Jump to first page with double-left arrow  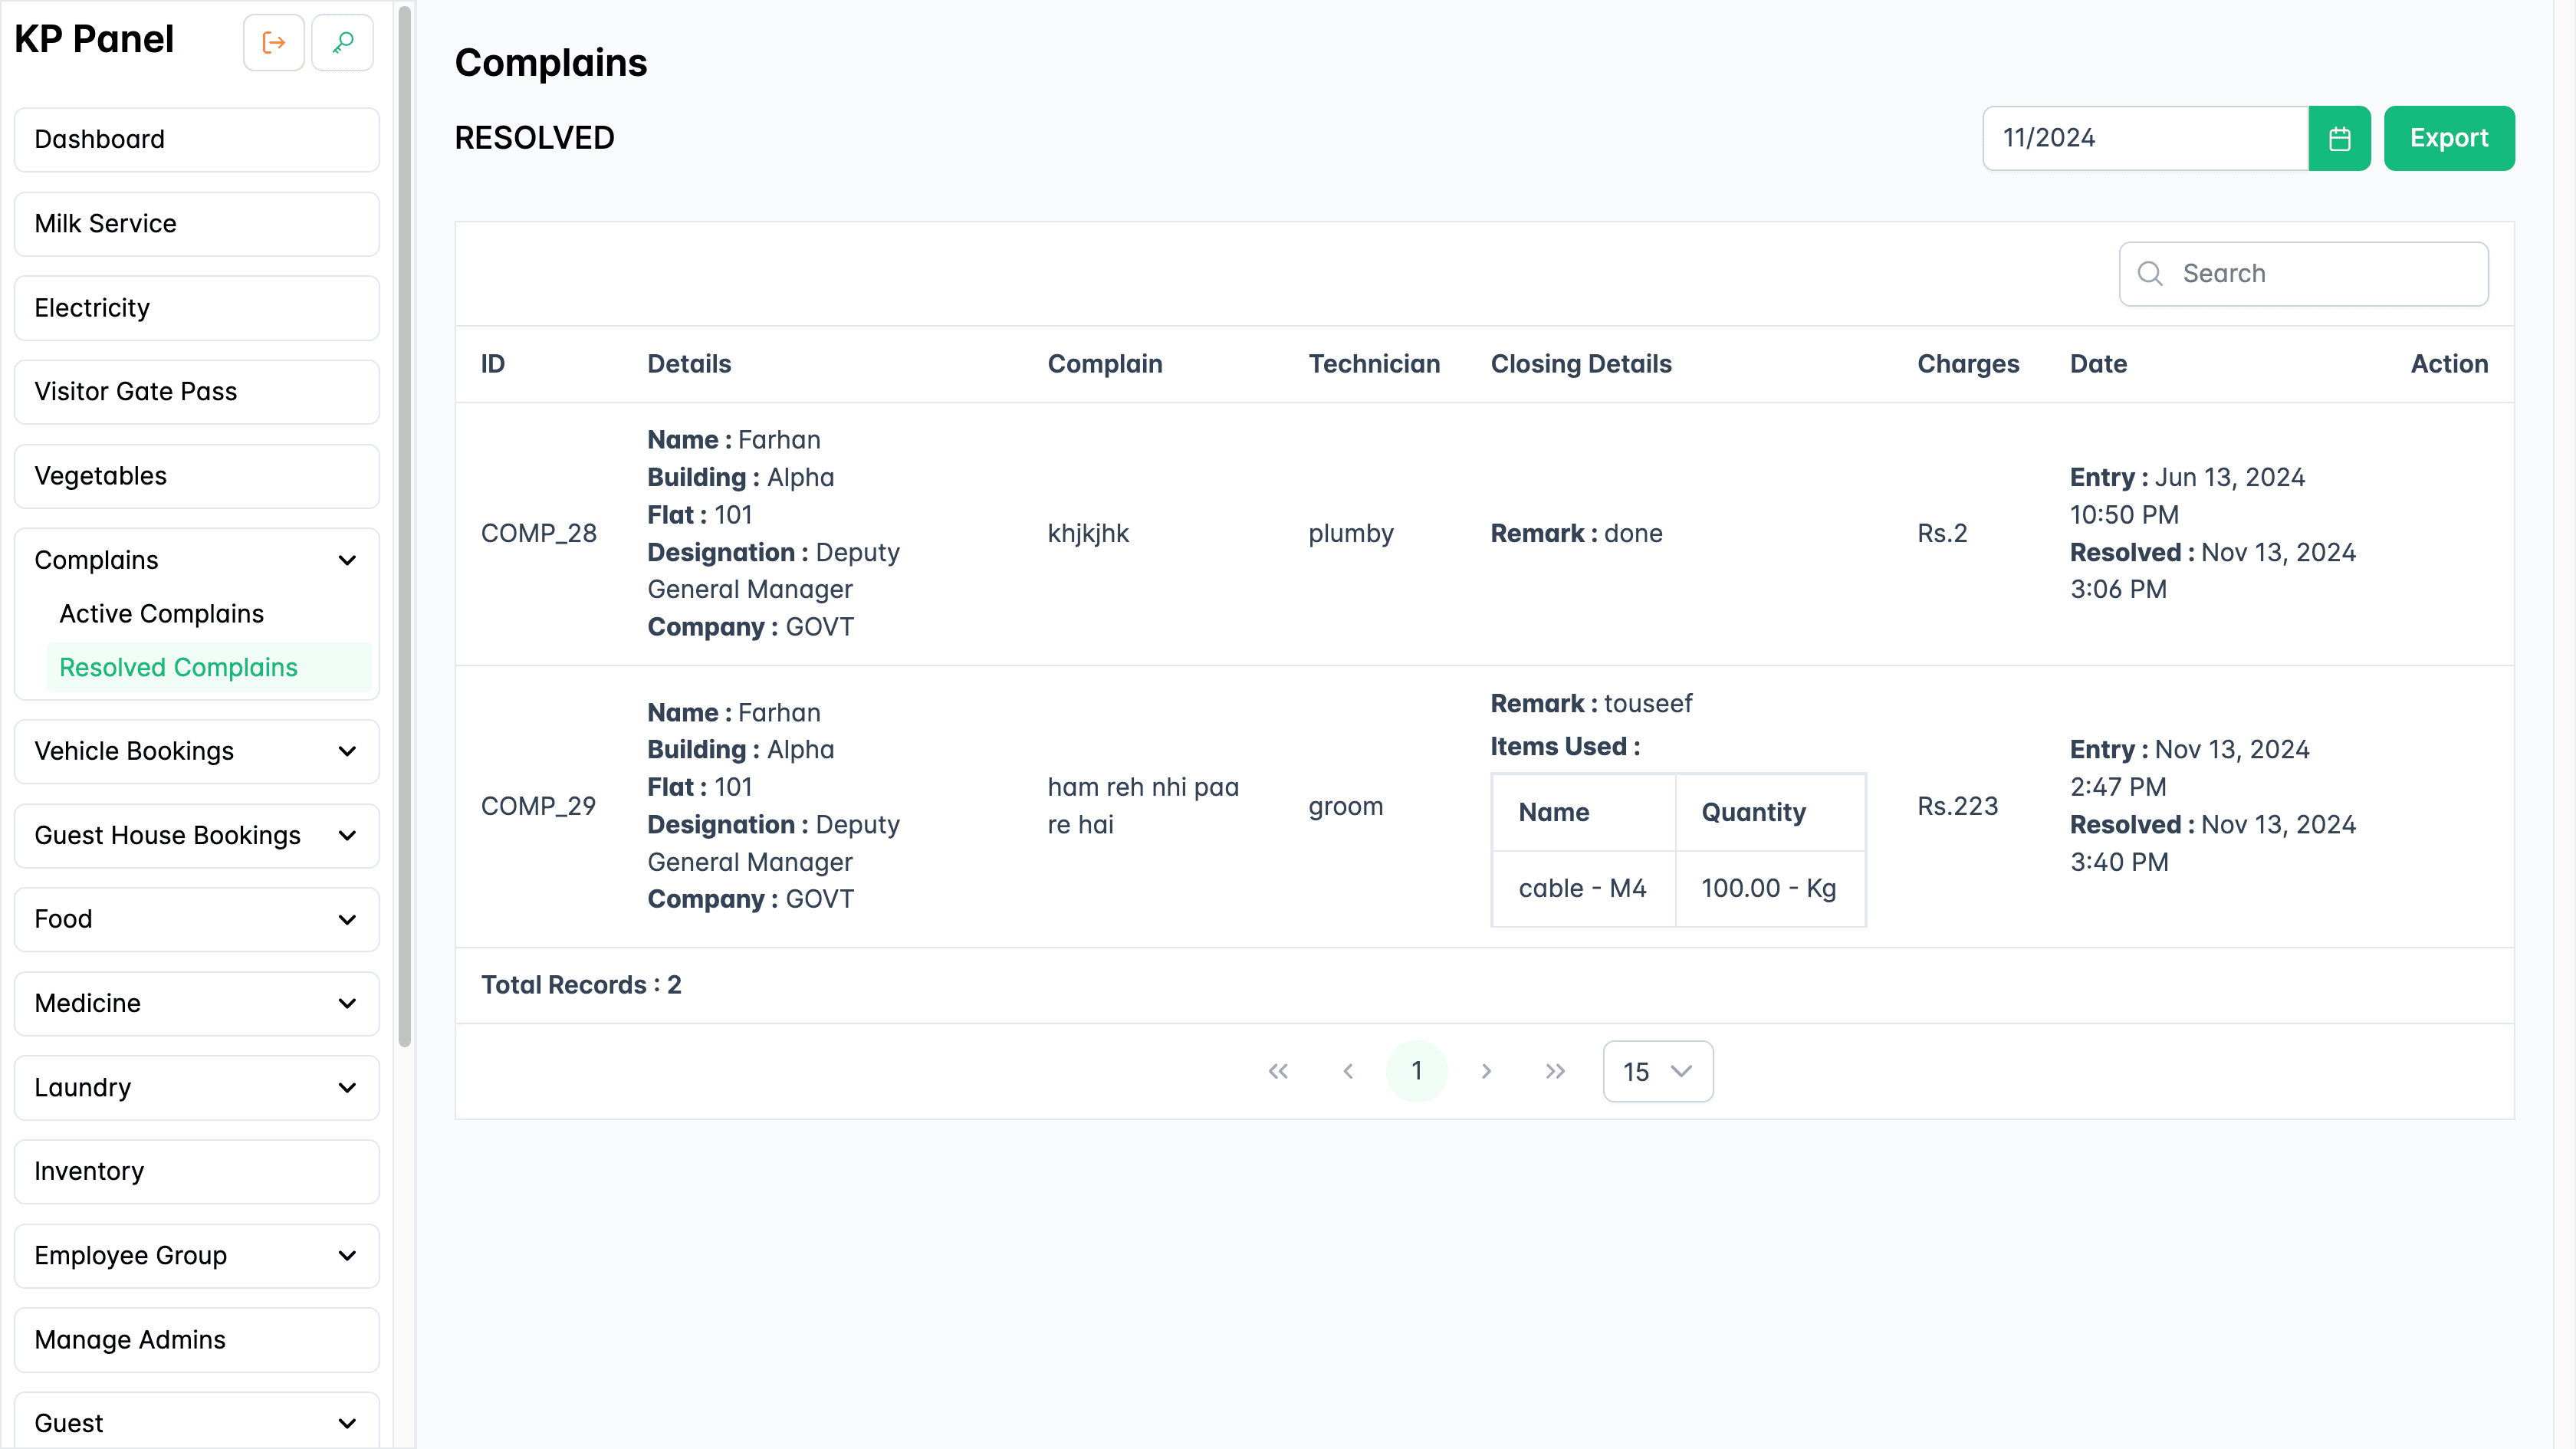click(1278, 1071)
